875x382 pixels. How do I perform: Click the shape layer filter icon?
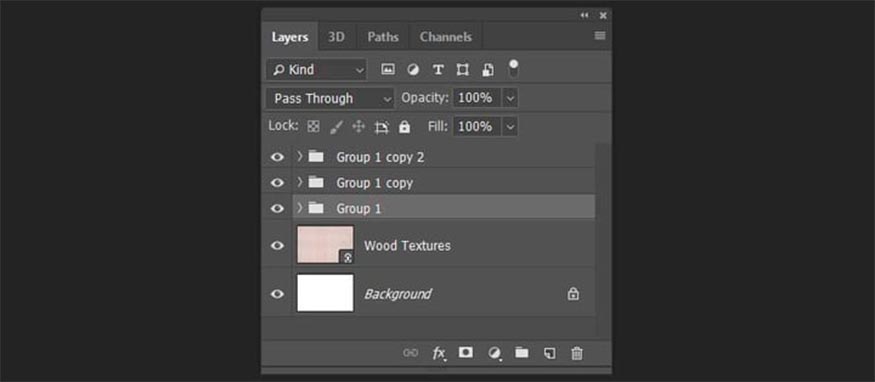pos(463,69)
